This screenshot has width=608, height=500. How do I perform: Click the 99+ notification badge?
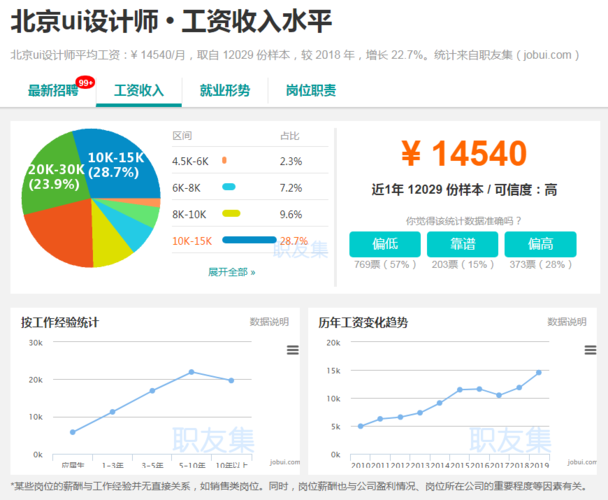click(85, 82)
